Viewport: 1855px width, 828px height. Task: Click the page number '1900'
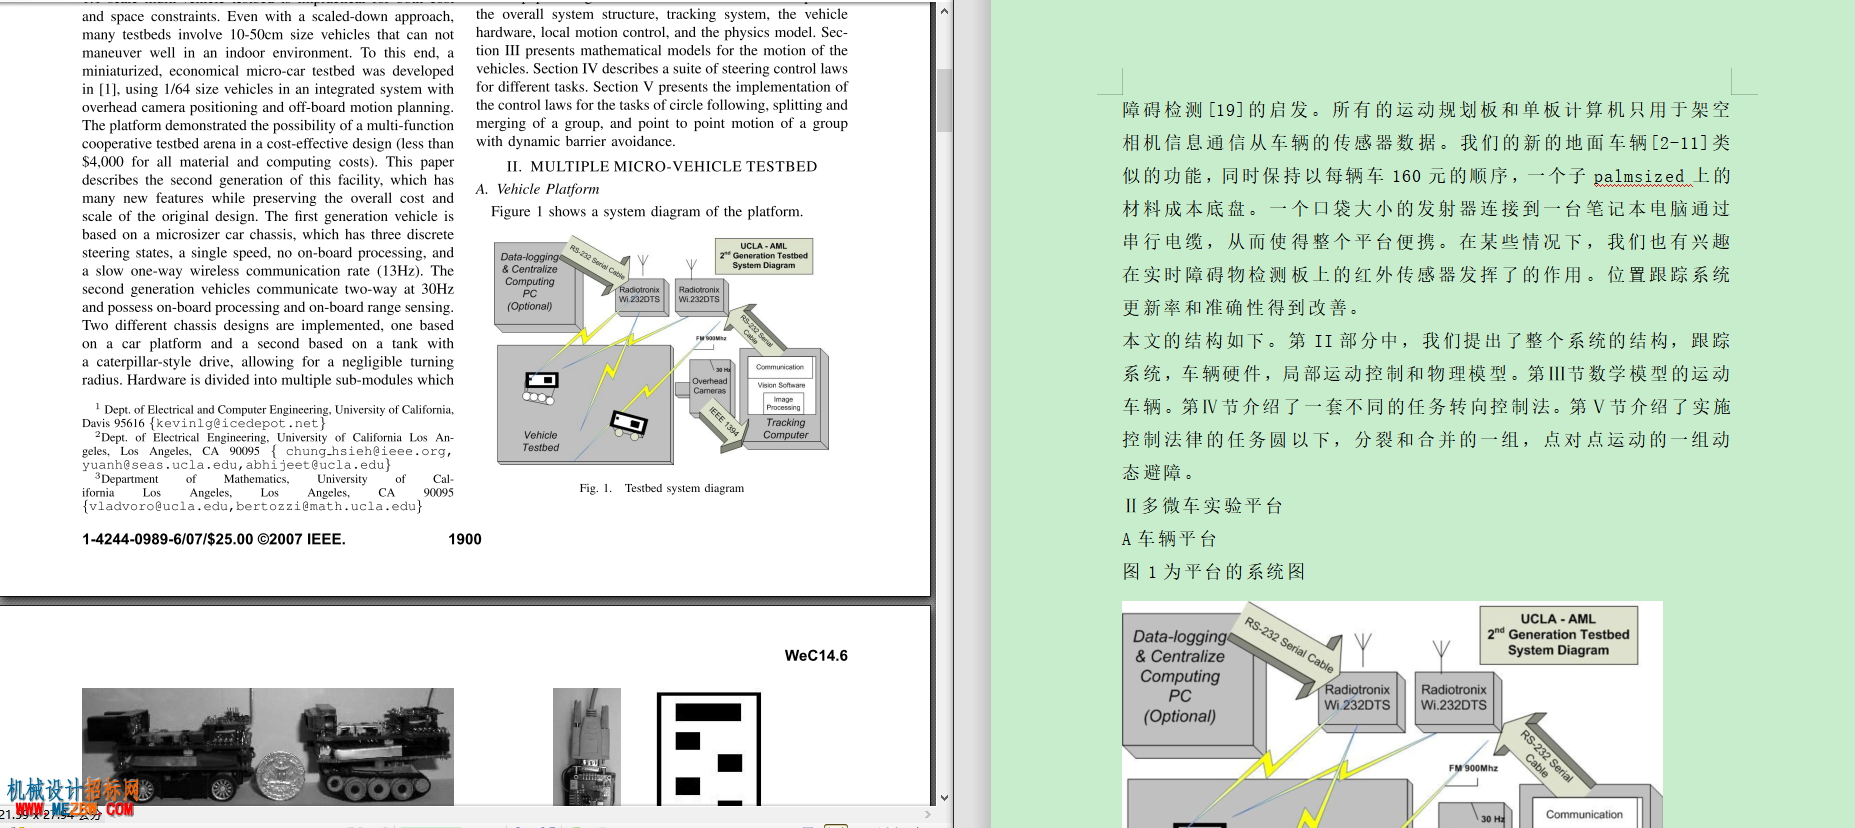[465, 539]
